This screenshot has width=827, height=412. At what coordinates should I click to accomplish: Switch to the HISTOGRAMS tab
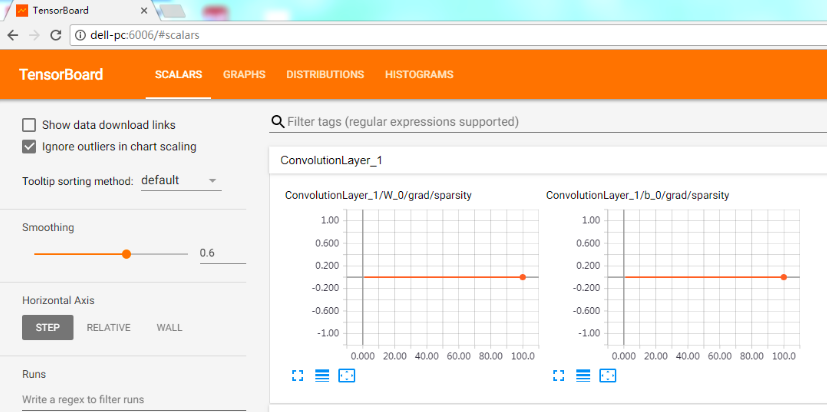[419, 74]
